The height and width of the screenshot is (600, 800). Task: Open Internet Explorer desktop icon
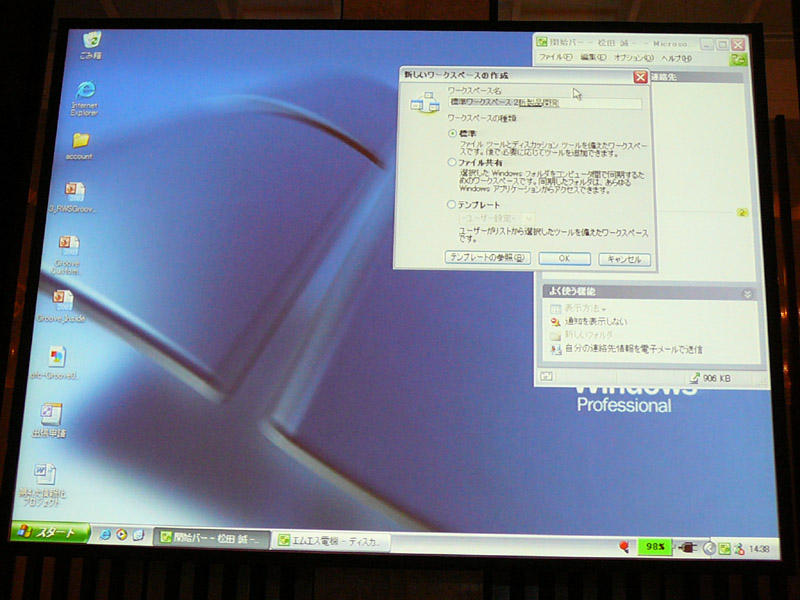(x=85, y=90)
